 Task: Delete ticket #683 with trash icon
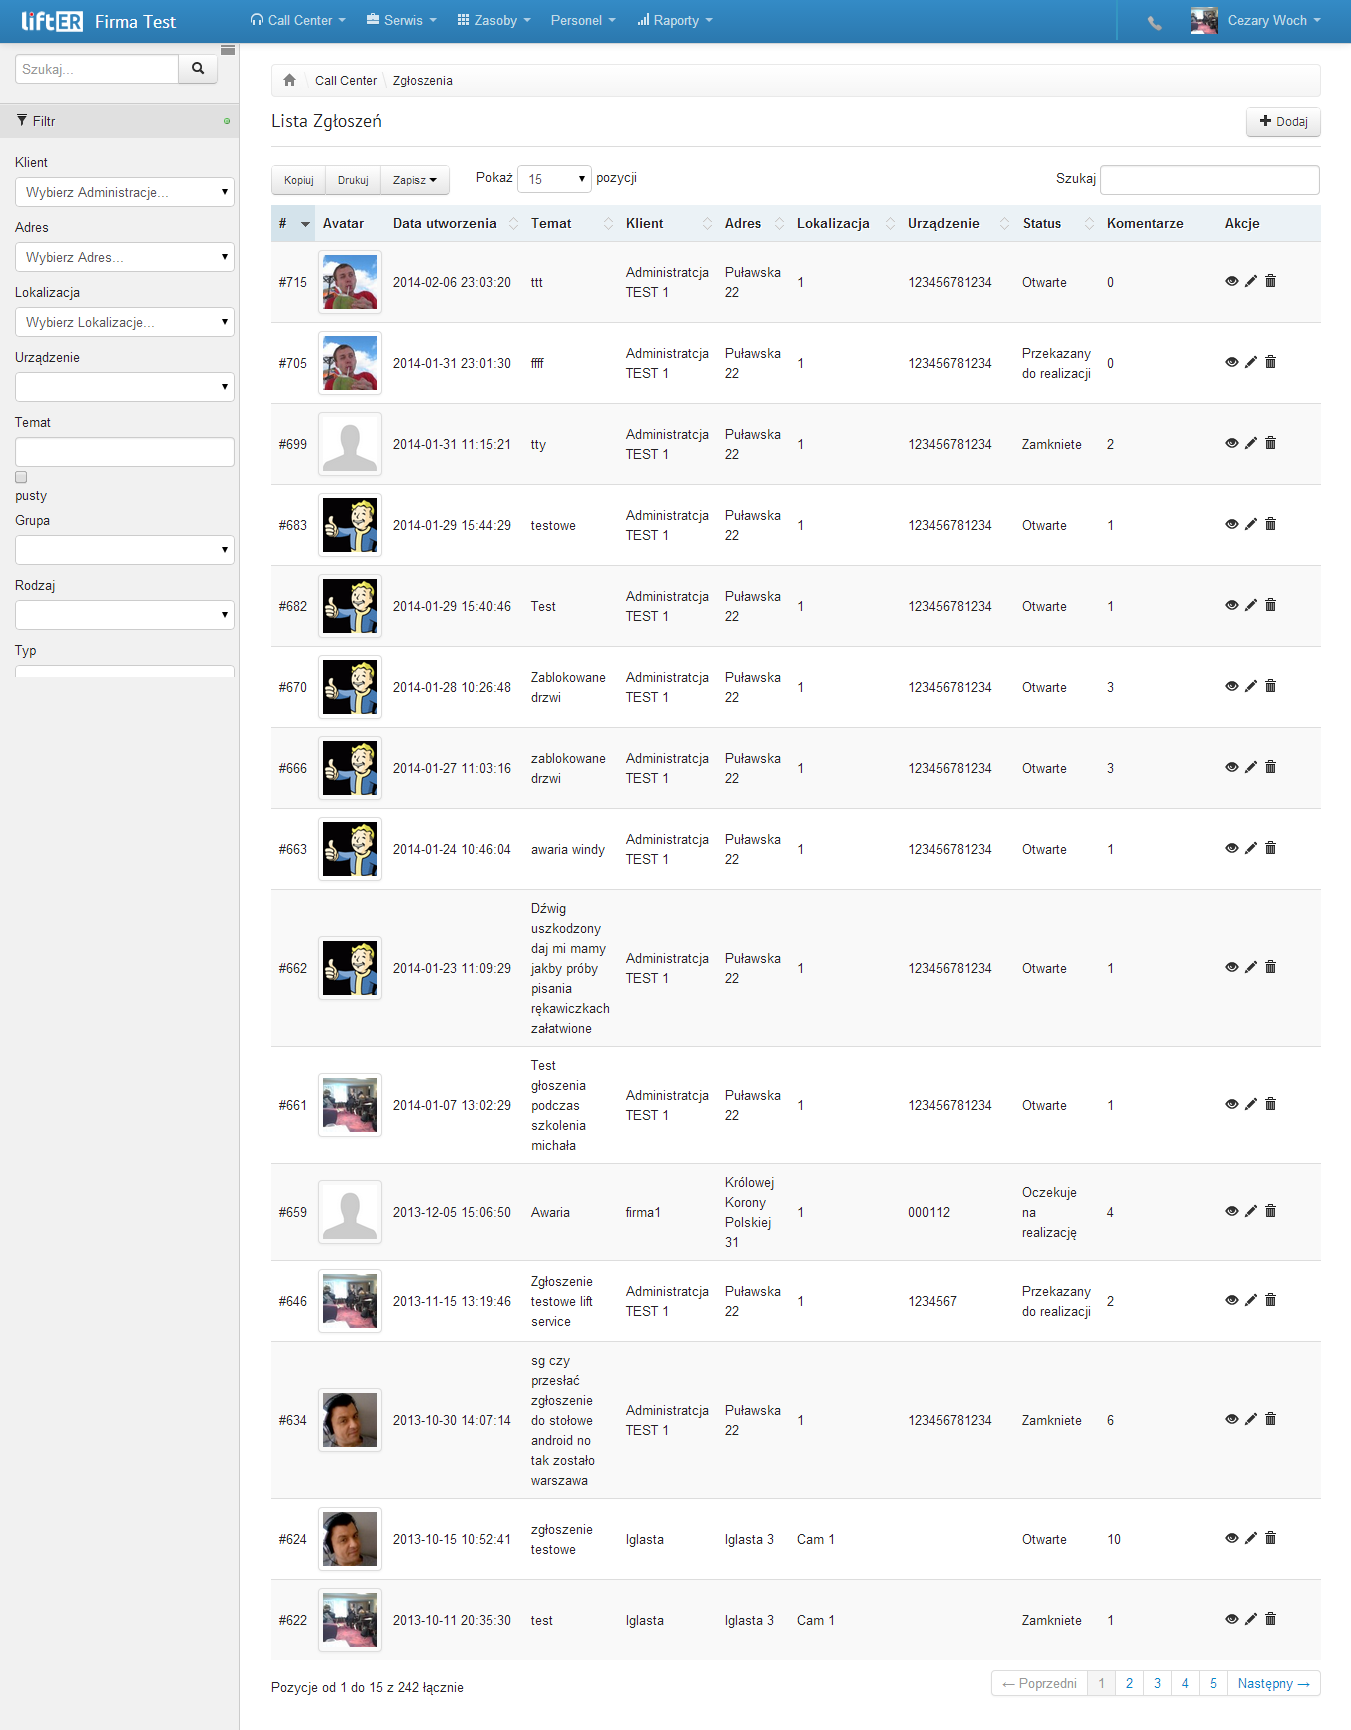pos(1270,524)
